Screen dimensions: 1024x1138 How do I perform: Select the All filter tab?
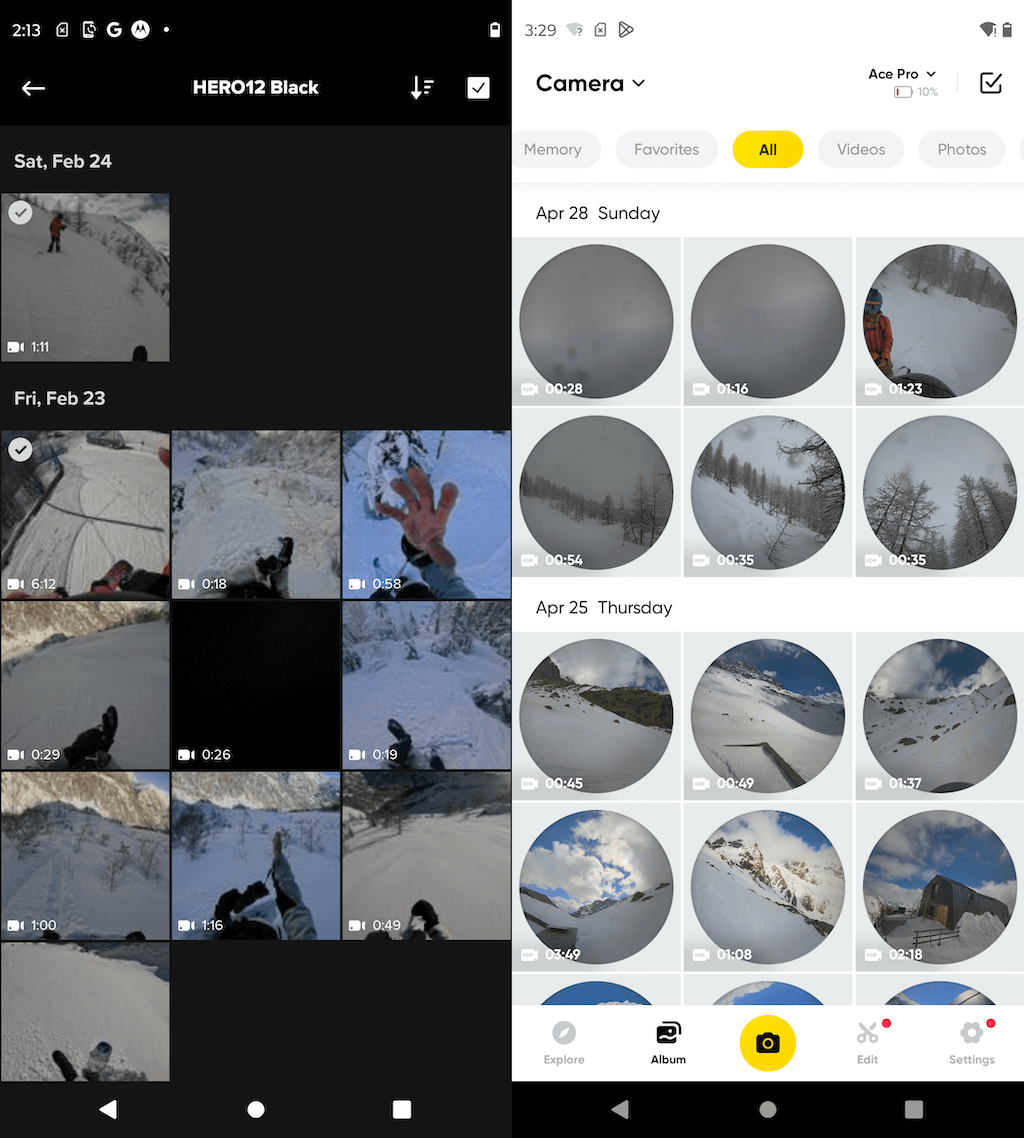(768, 150)
